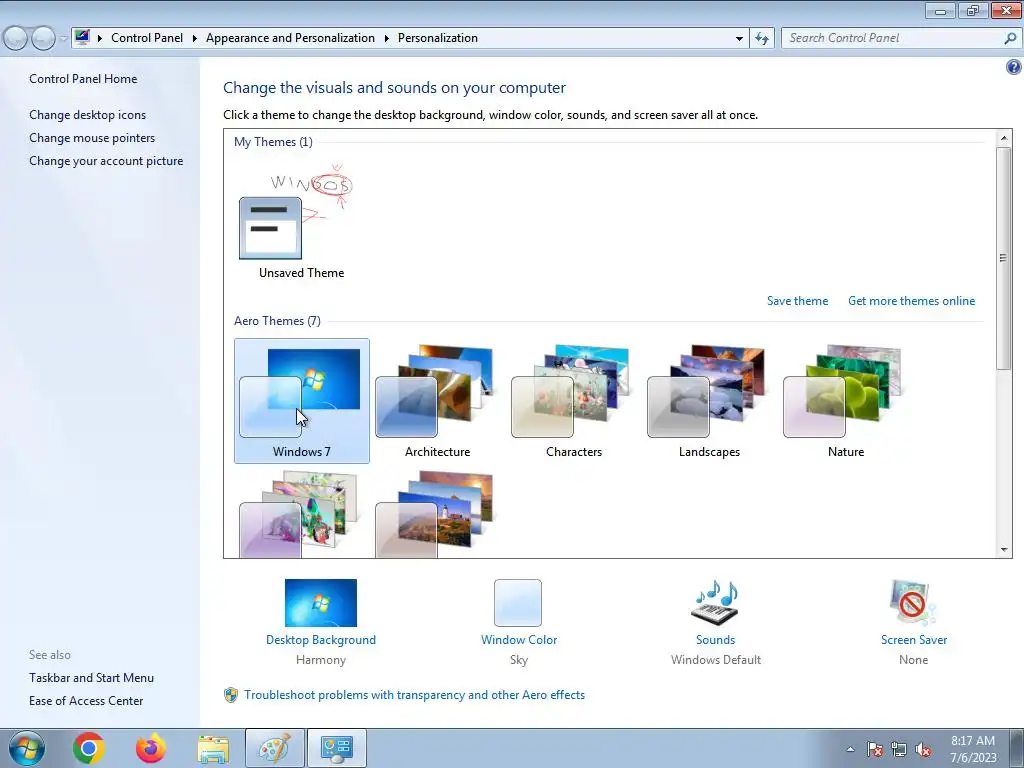
Task: Click the theme list scroll up arrow
Action: coord(1004,138)
